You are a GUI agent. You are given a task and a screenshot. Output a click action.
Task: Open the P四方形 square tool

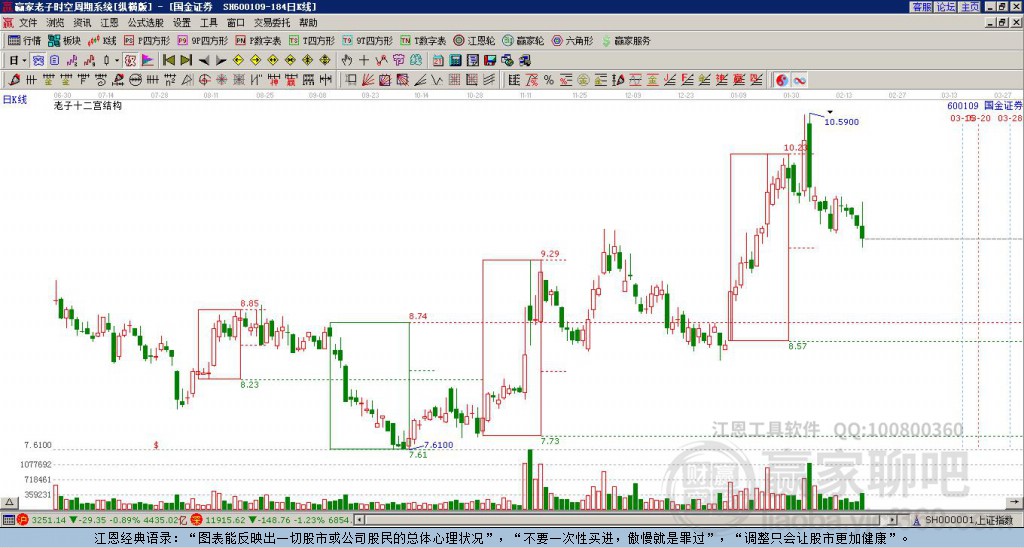(148, 40)
